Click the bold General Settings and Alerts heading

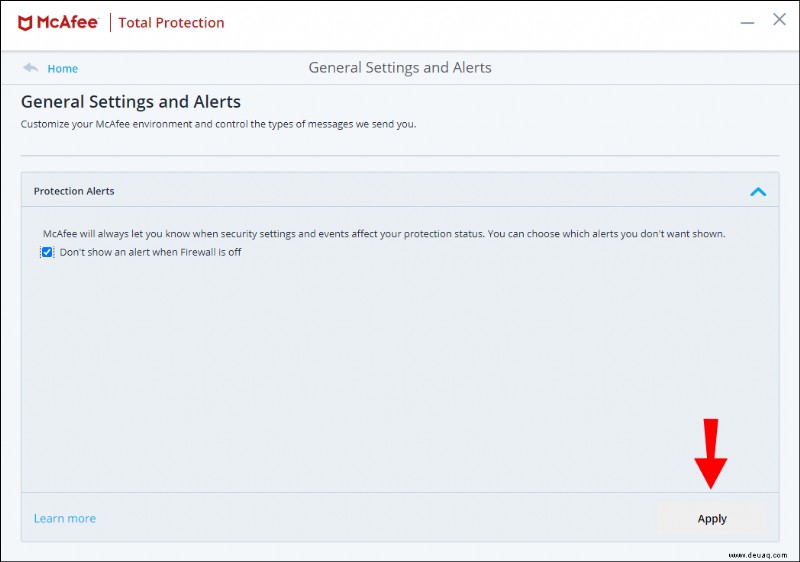(x=131, y=101)
